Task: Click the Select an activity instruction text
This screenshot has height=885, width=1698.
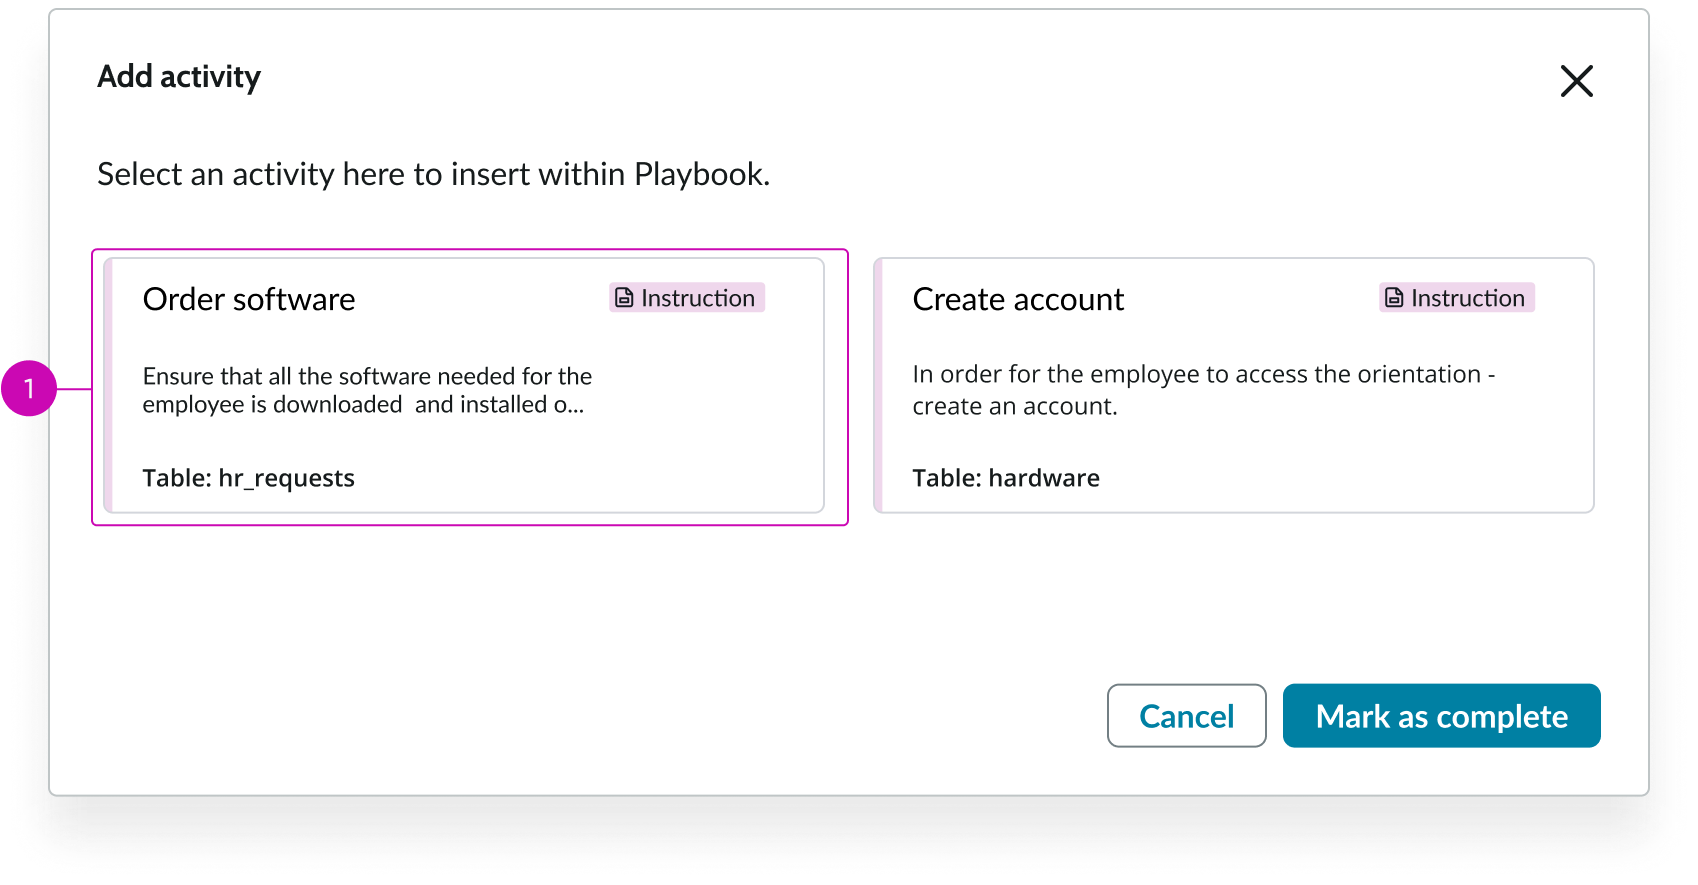Action: 433,174
